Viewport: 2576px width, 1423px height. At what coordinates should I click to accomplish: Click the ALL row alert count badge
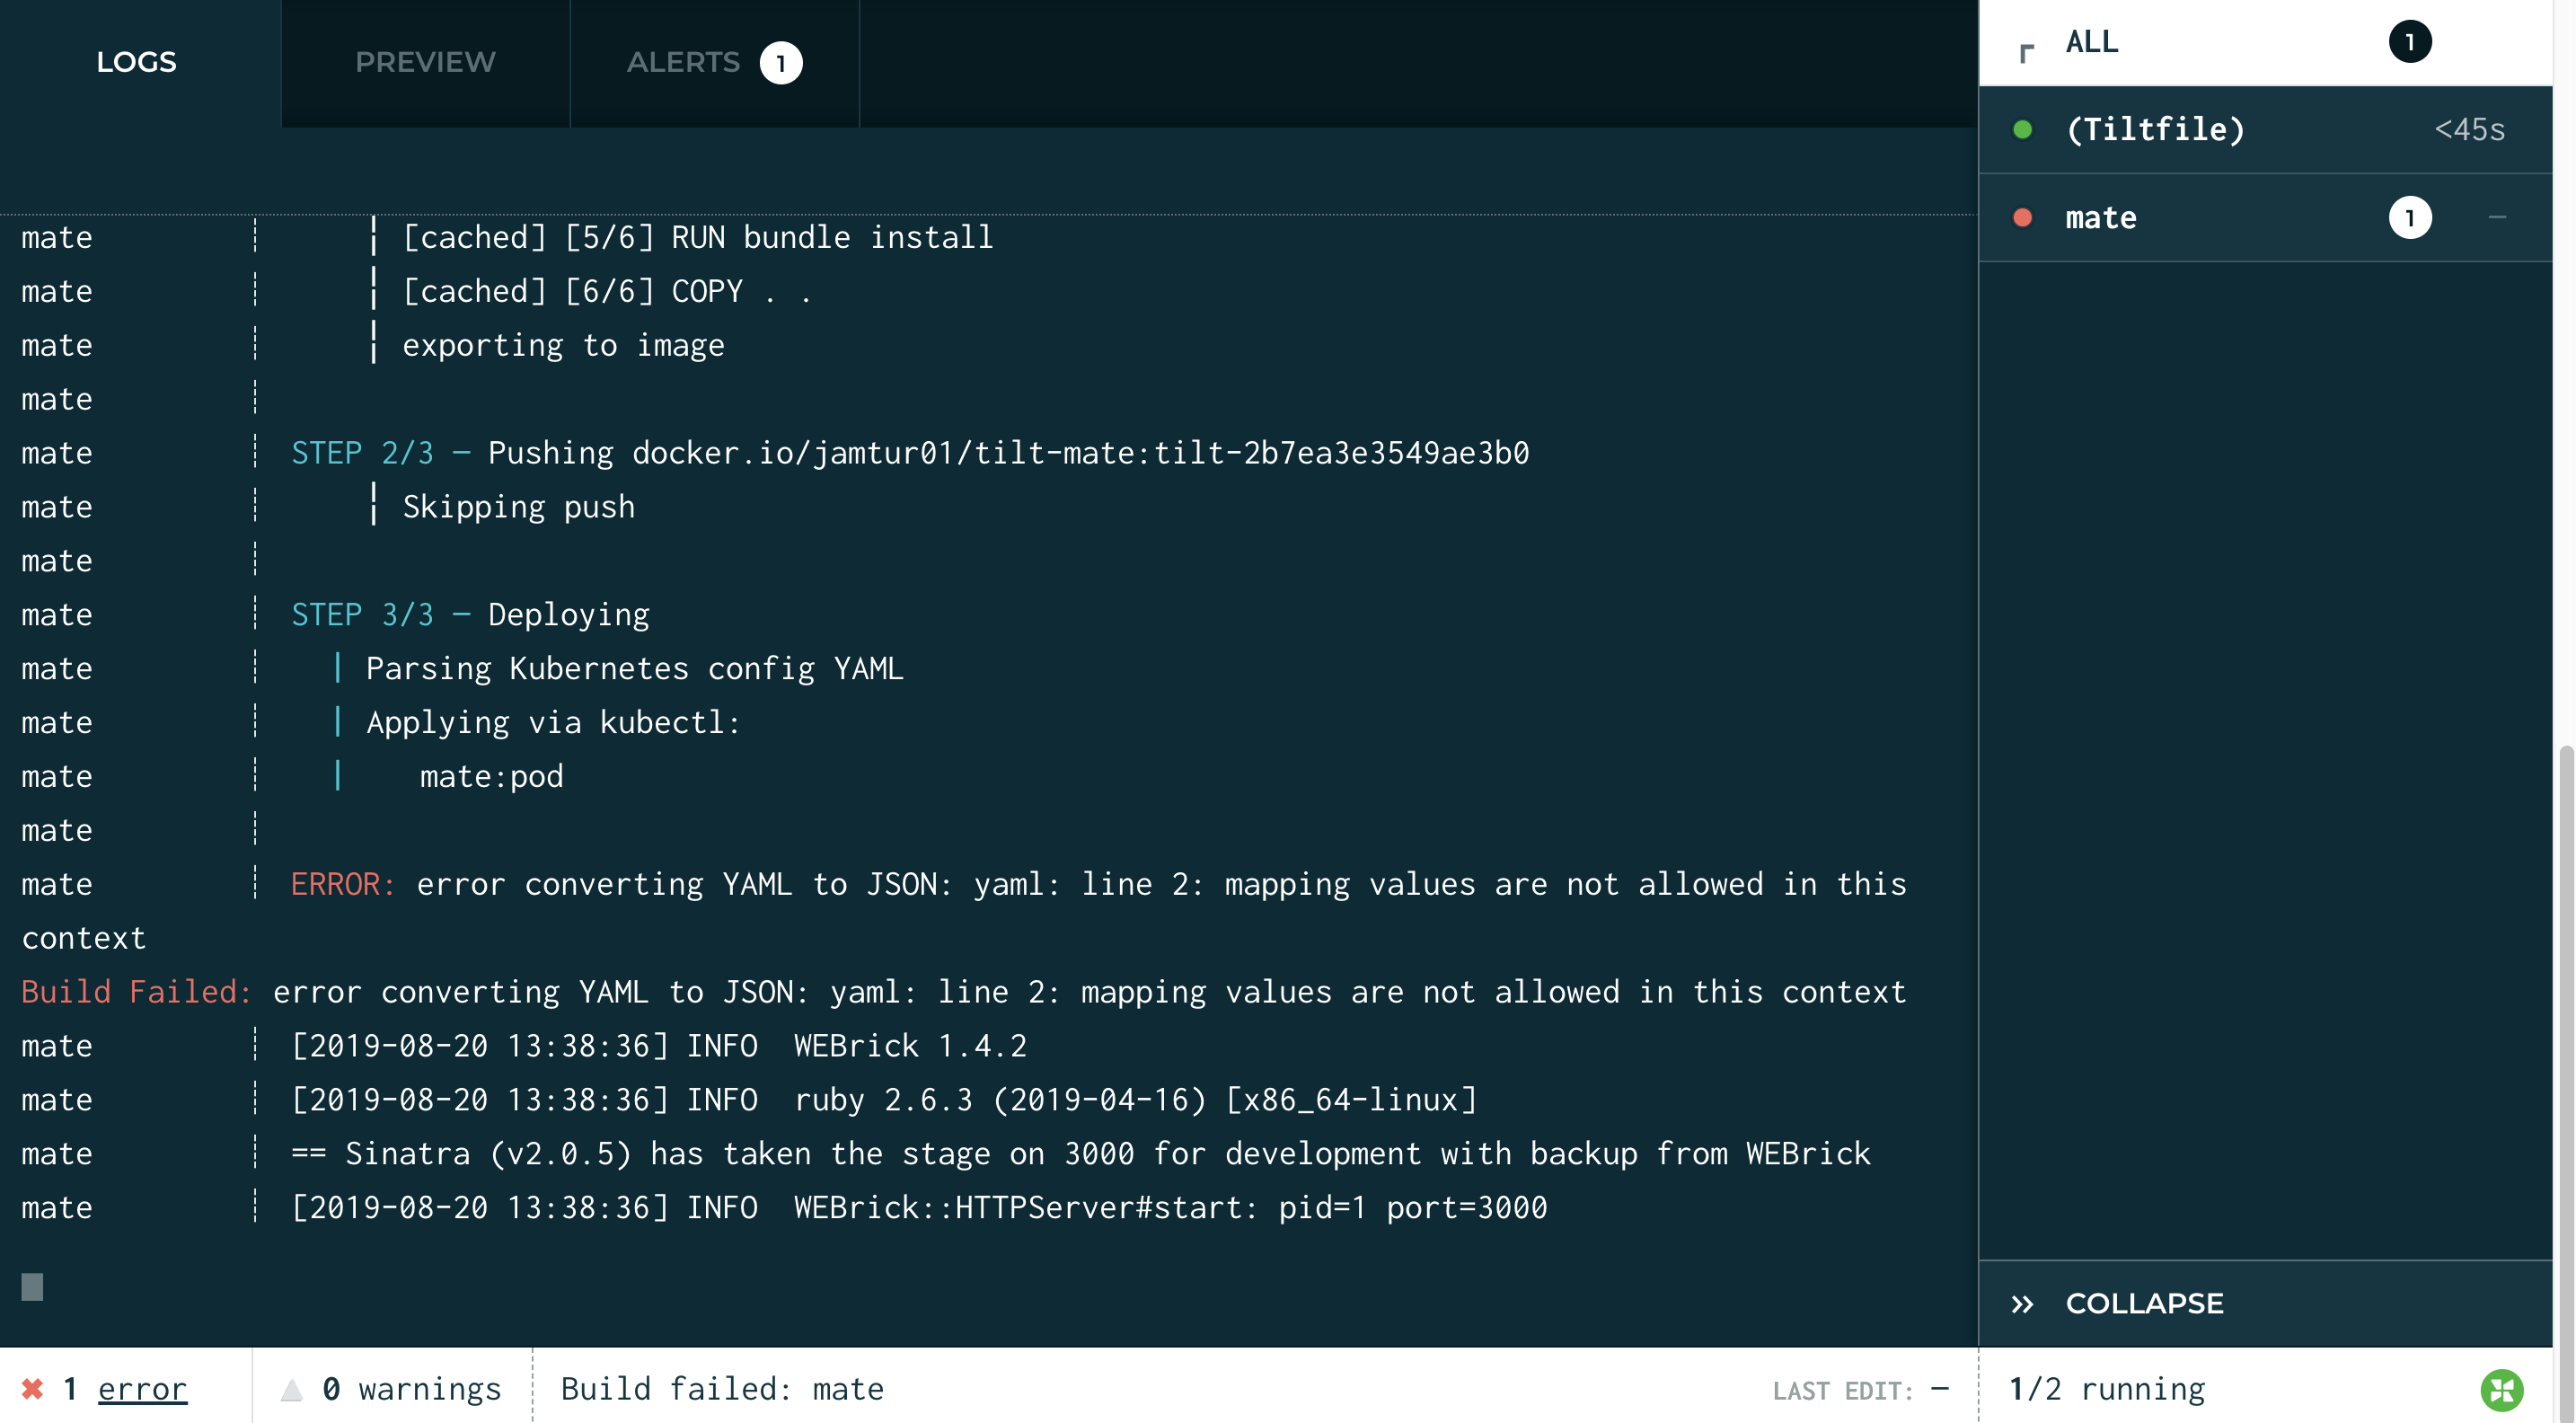point(2409,42)
